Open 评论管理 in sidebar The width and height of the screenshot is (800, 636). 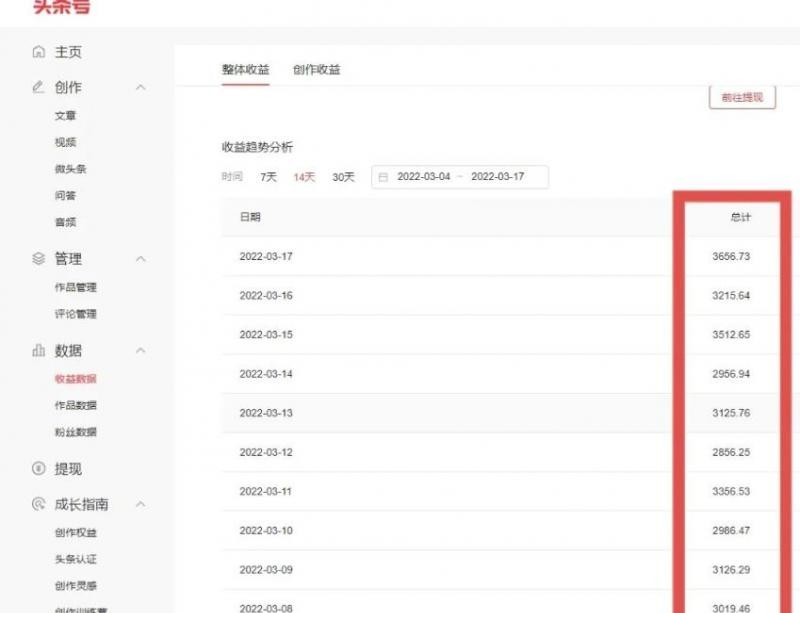pos(76,314)
